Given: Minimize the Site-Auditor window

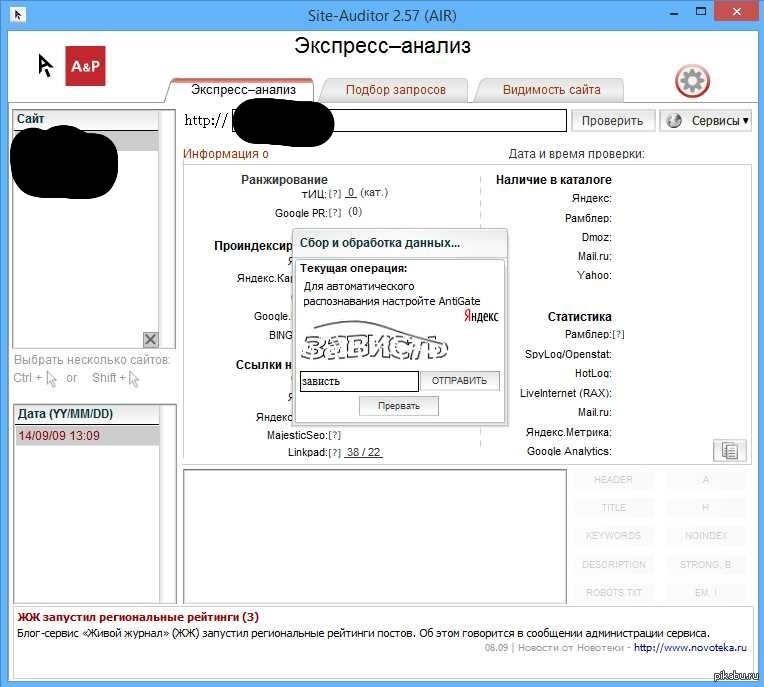Looking at the screenshot, I should (x=674, y=14).
